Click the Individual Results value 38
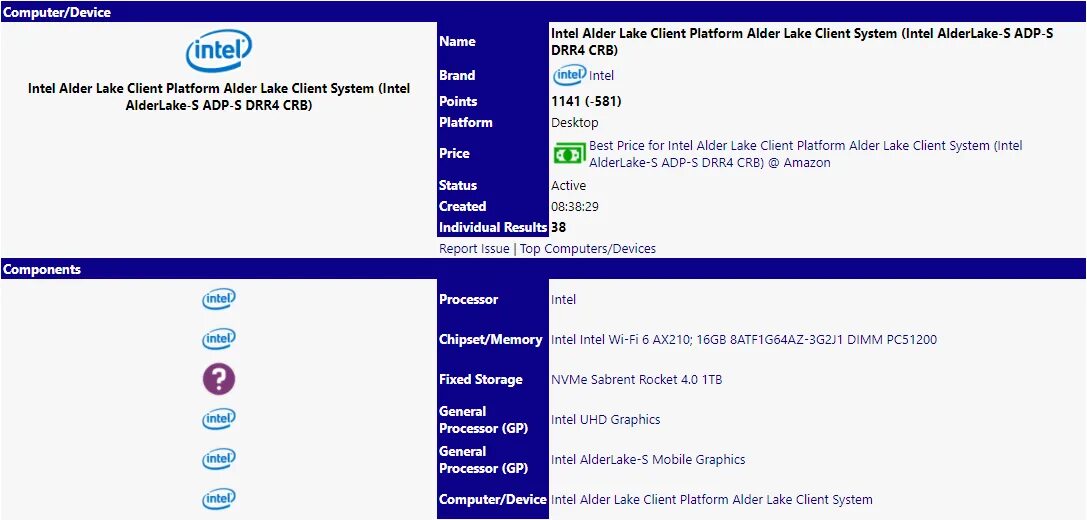This screenshot has width=1087, height=520. [x=558, y=227]
